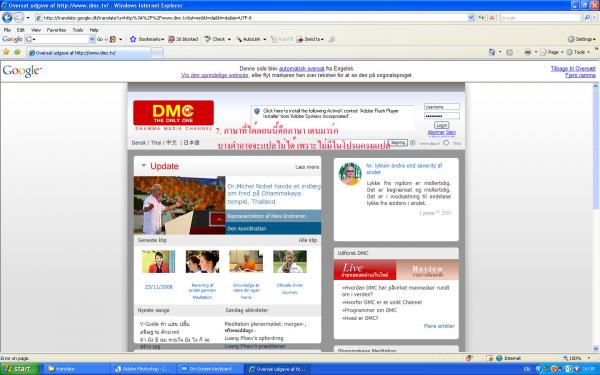The height and width of the screenshot is (375, 600).
Task: Open the dropdown arrow next to Check
Action: [229, 39]
